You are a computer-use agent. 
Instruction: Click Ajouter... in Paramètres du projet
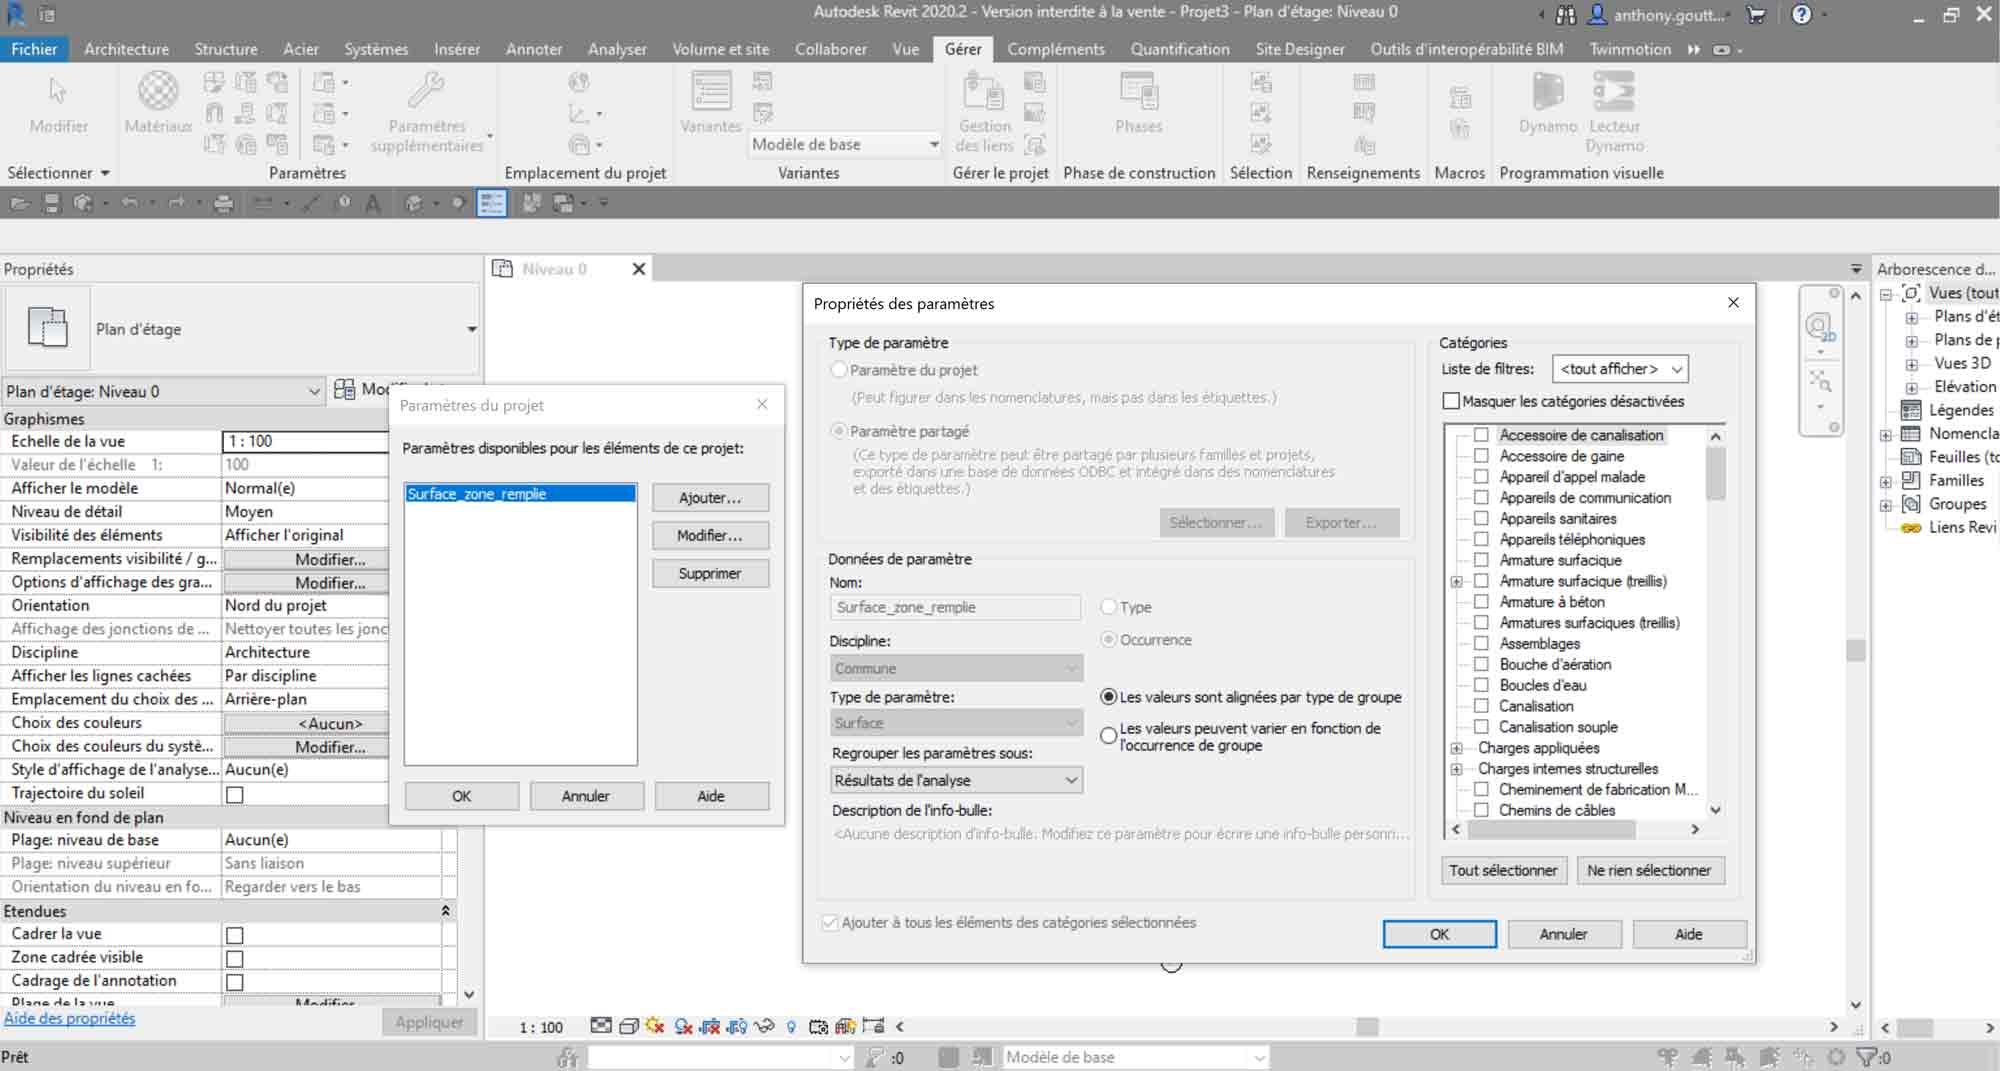710,498
